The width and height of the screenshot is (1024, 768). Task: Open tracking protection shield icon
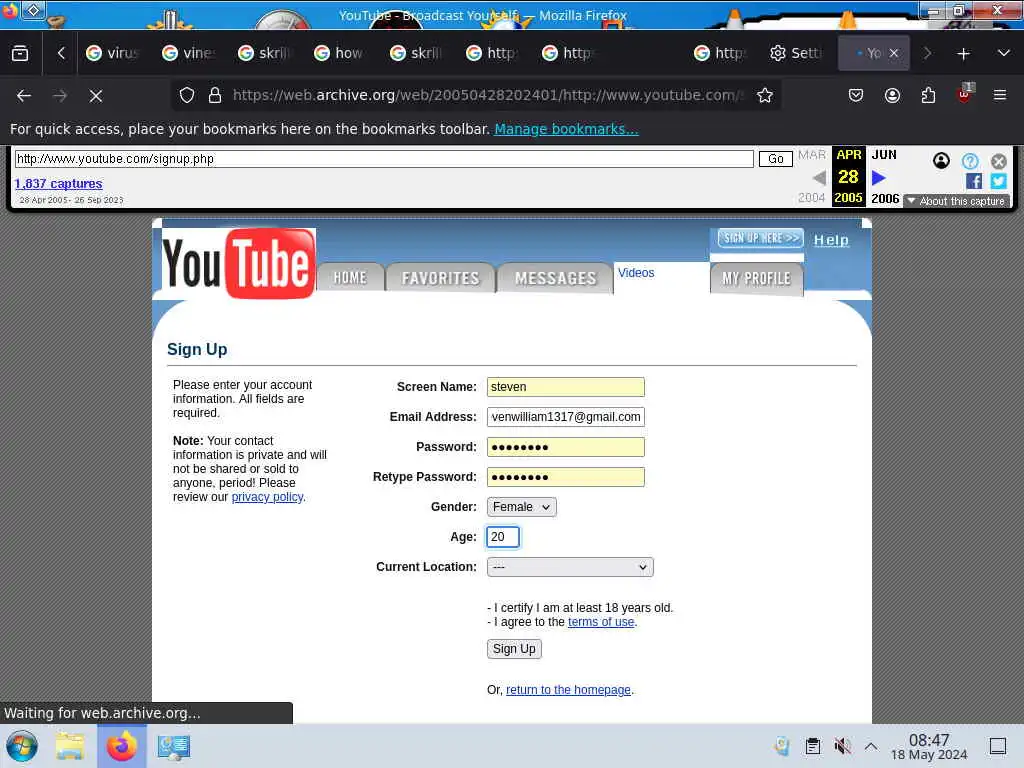click(x=187, y=95)
